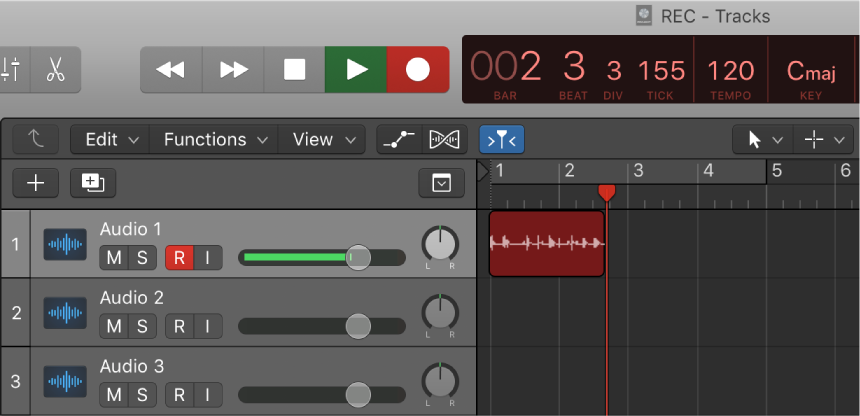The image size is (860, 416).
Task: Click the Duplicate Track button
Action: (93, 183)
